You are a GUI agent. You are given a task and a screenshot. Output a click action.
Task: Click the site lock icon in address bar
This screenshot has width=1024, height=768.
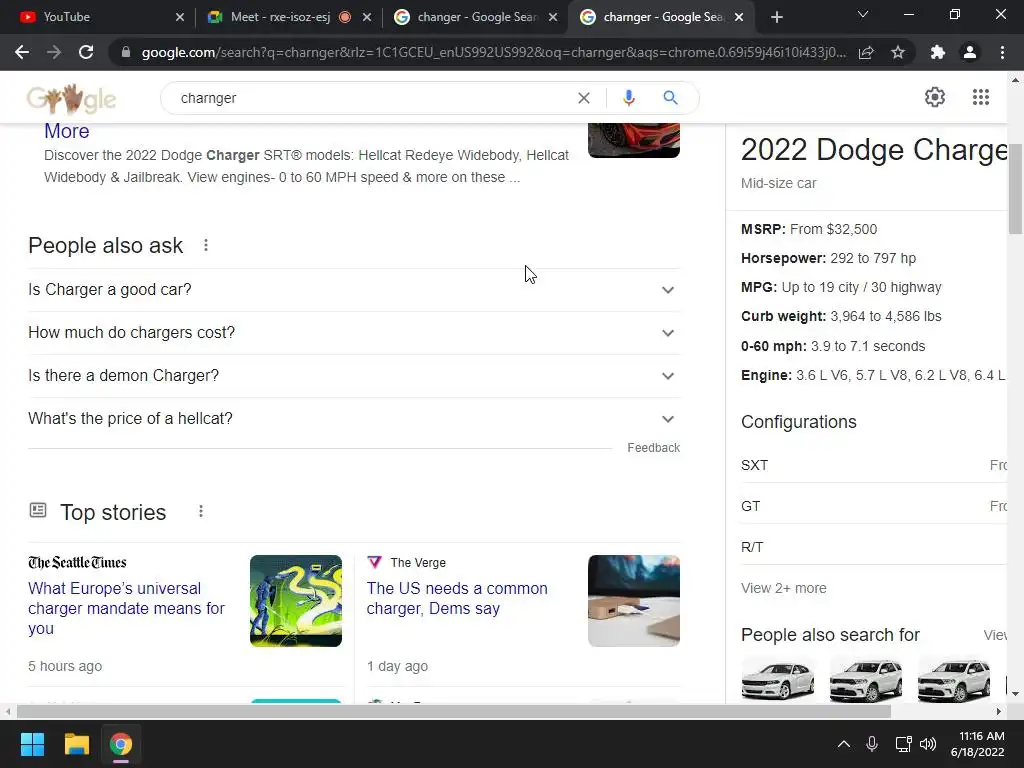pyautogui.click(x=126, y=52)
